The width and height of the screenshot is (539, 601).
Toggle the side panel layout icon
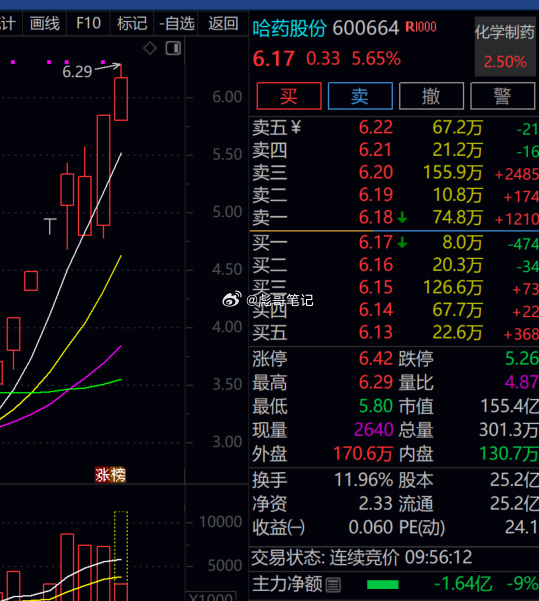[173, 48]
